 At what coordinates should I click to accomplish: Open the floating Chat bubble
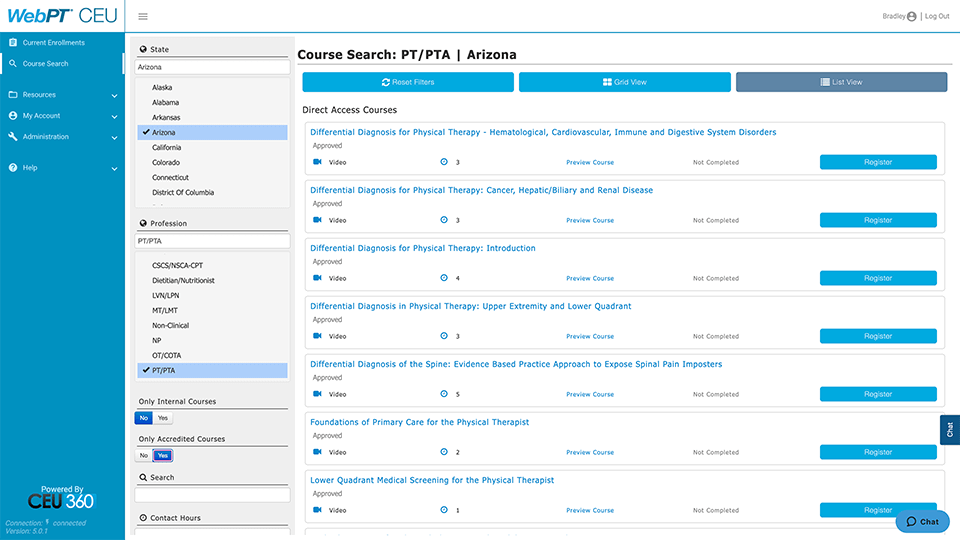[921, 521]
